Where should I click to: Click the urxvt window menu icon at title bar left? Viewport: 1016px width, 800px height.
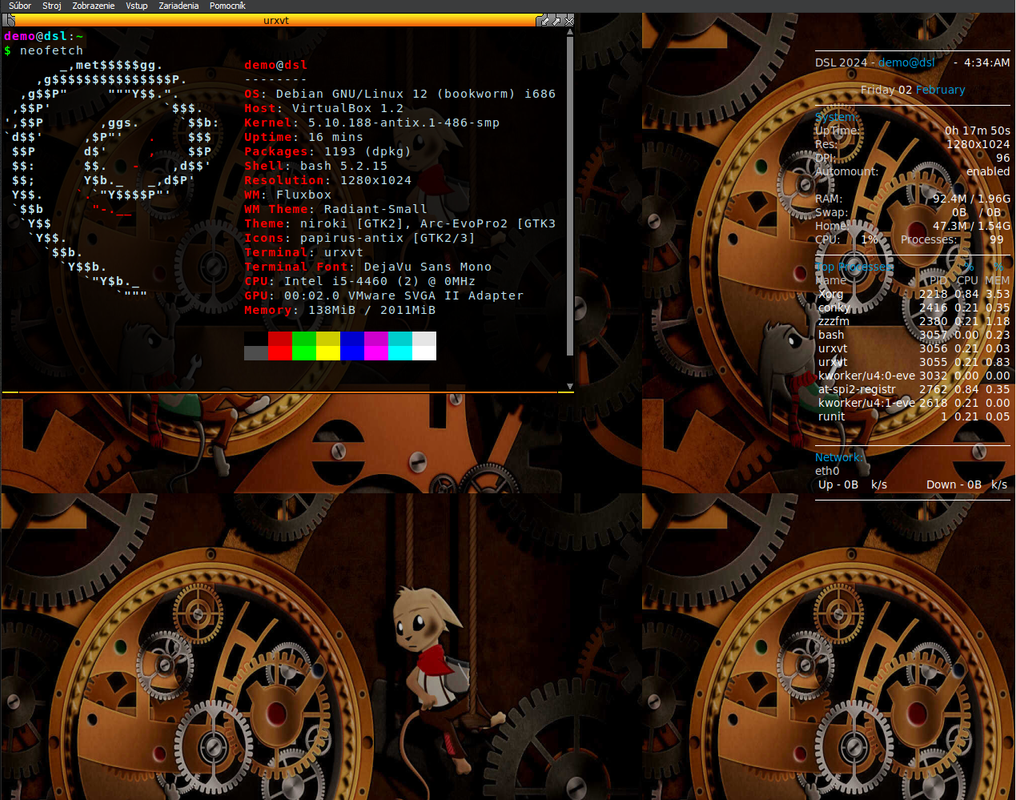pyautogui.click(x=9, y=21)
